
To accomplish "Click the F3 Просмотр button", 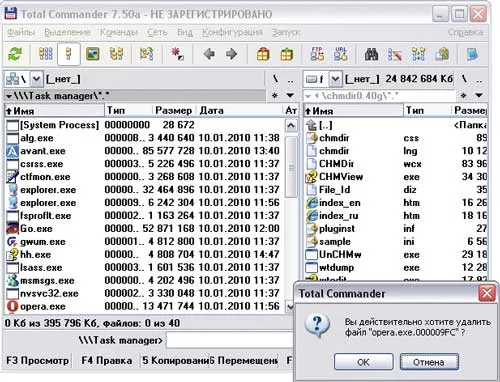I will pyautogui.click(x=37, y=361).
